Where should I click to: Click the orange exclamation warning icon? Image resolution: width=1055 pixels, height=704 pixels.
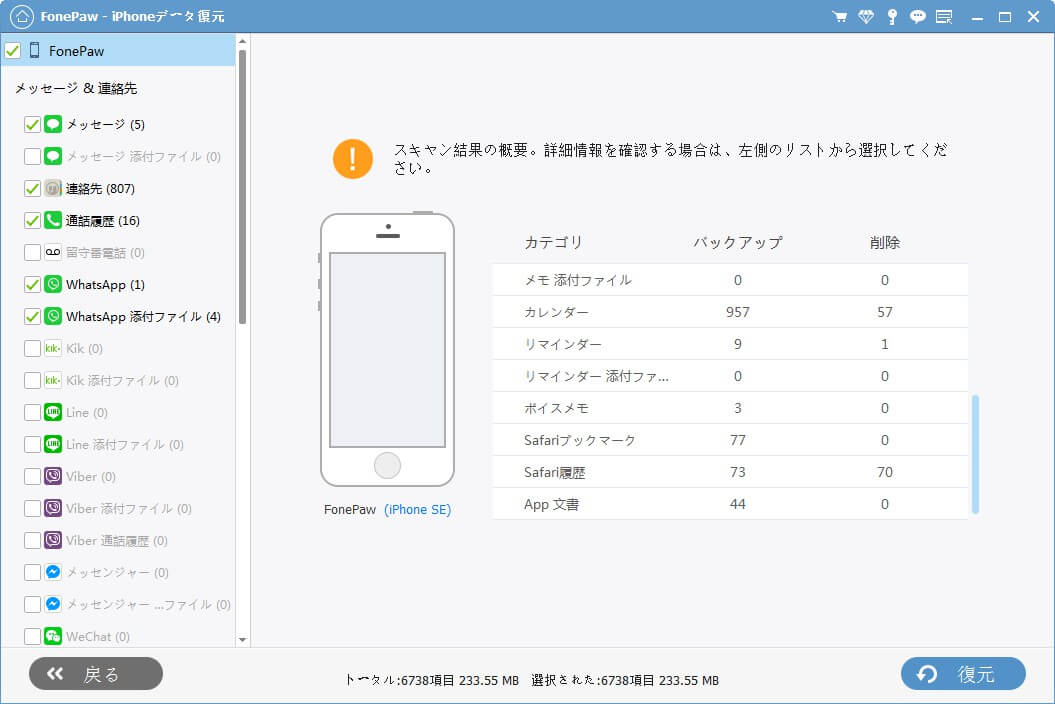pyautogui.click(x=353, y=159)
